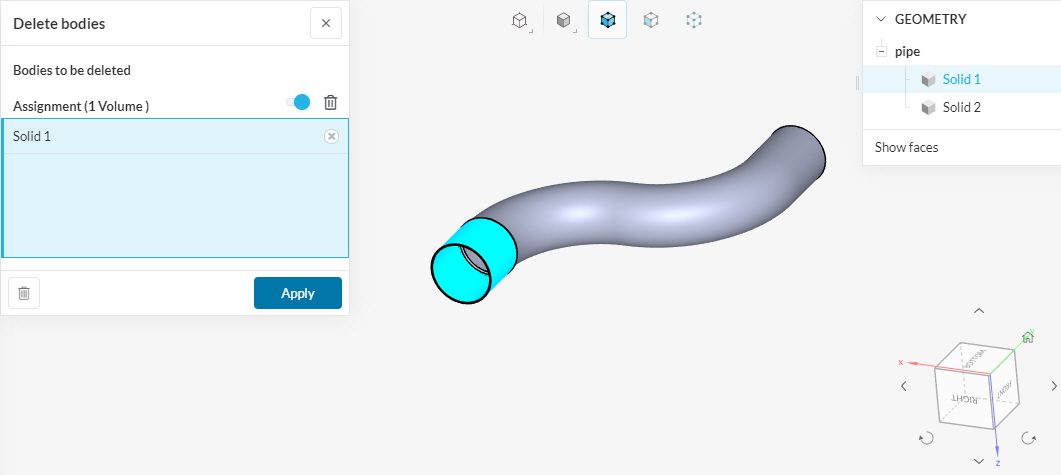Screen dimensions: 1061x475
Task: Remove Solid 1 from the assignment list
Action: tap(331, 137)
